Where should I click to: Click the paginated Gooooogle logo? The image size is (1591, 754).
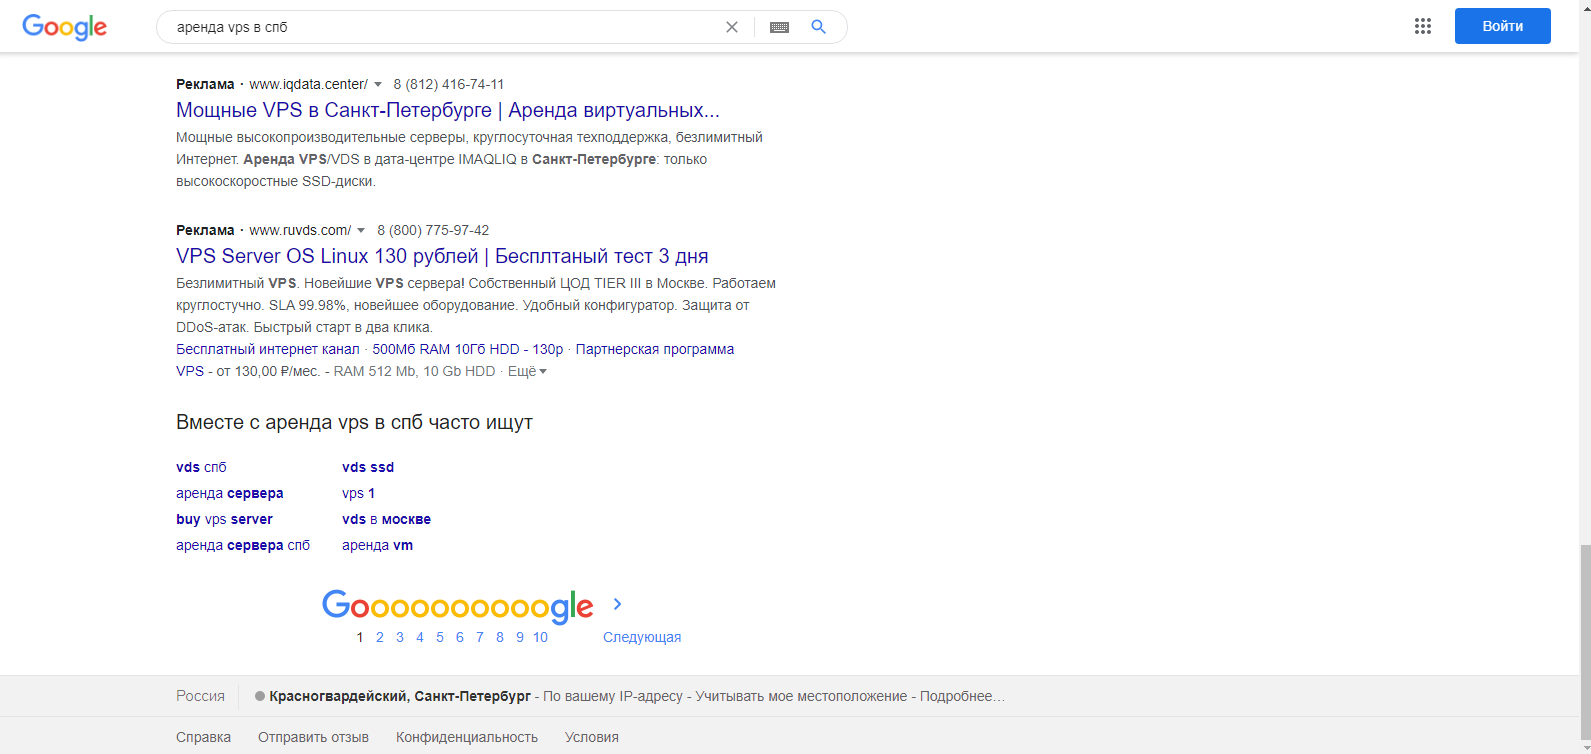point(458,606)
